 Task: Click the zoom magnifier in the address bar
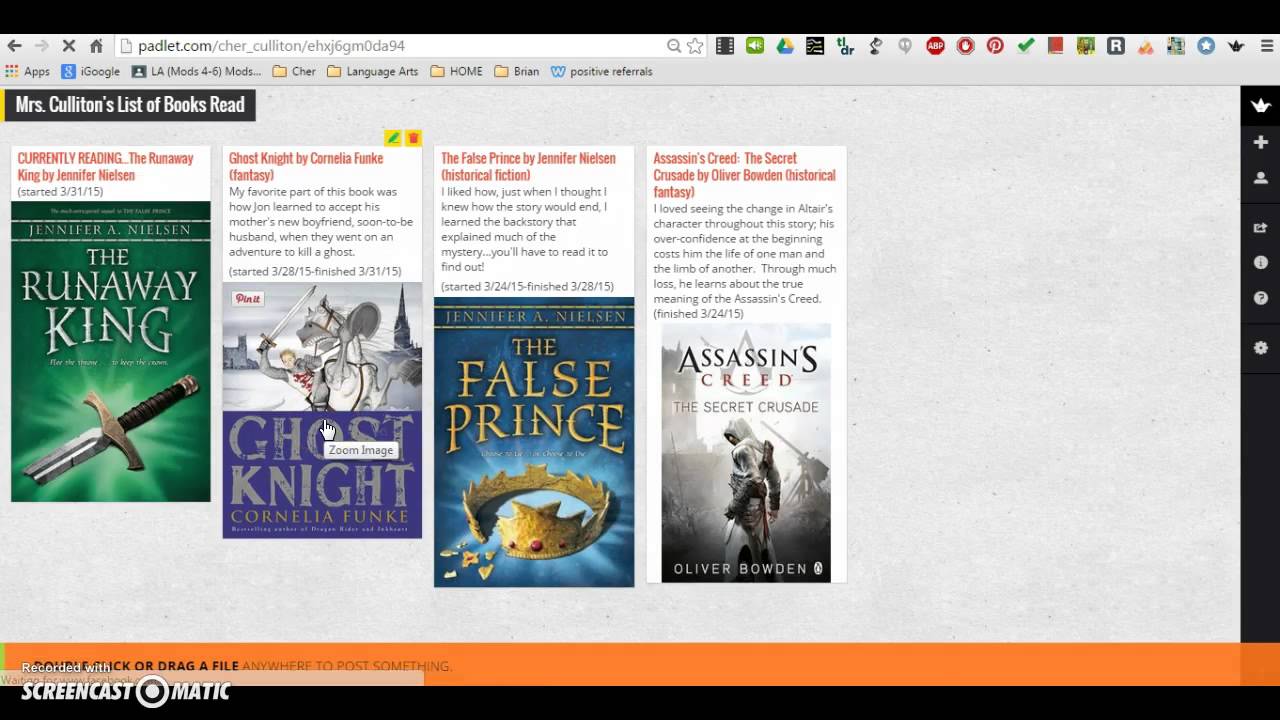[x=674, y=46]
